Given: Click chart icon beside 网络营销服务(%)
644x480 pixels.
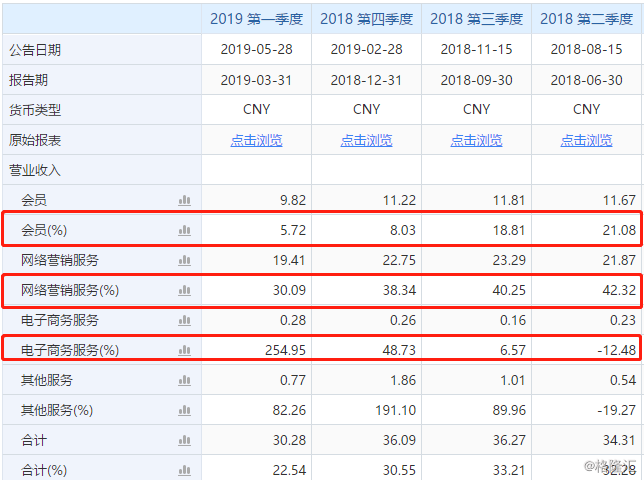Looking at the screenshot, I should [x=184, y=290].
